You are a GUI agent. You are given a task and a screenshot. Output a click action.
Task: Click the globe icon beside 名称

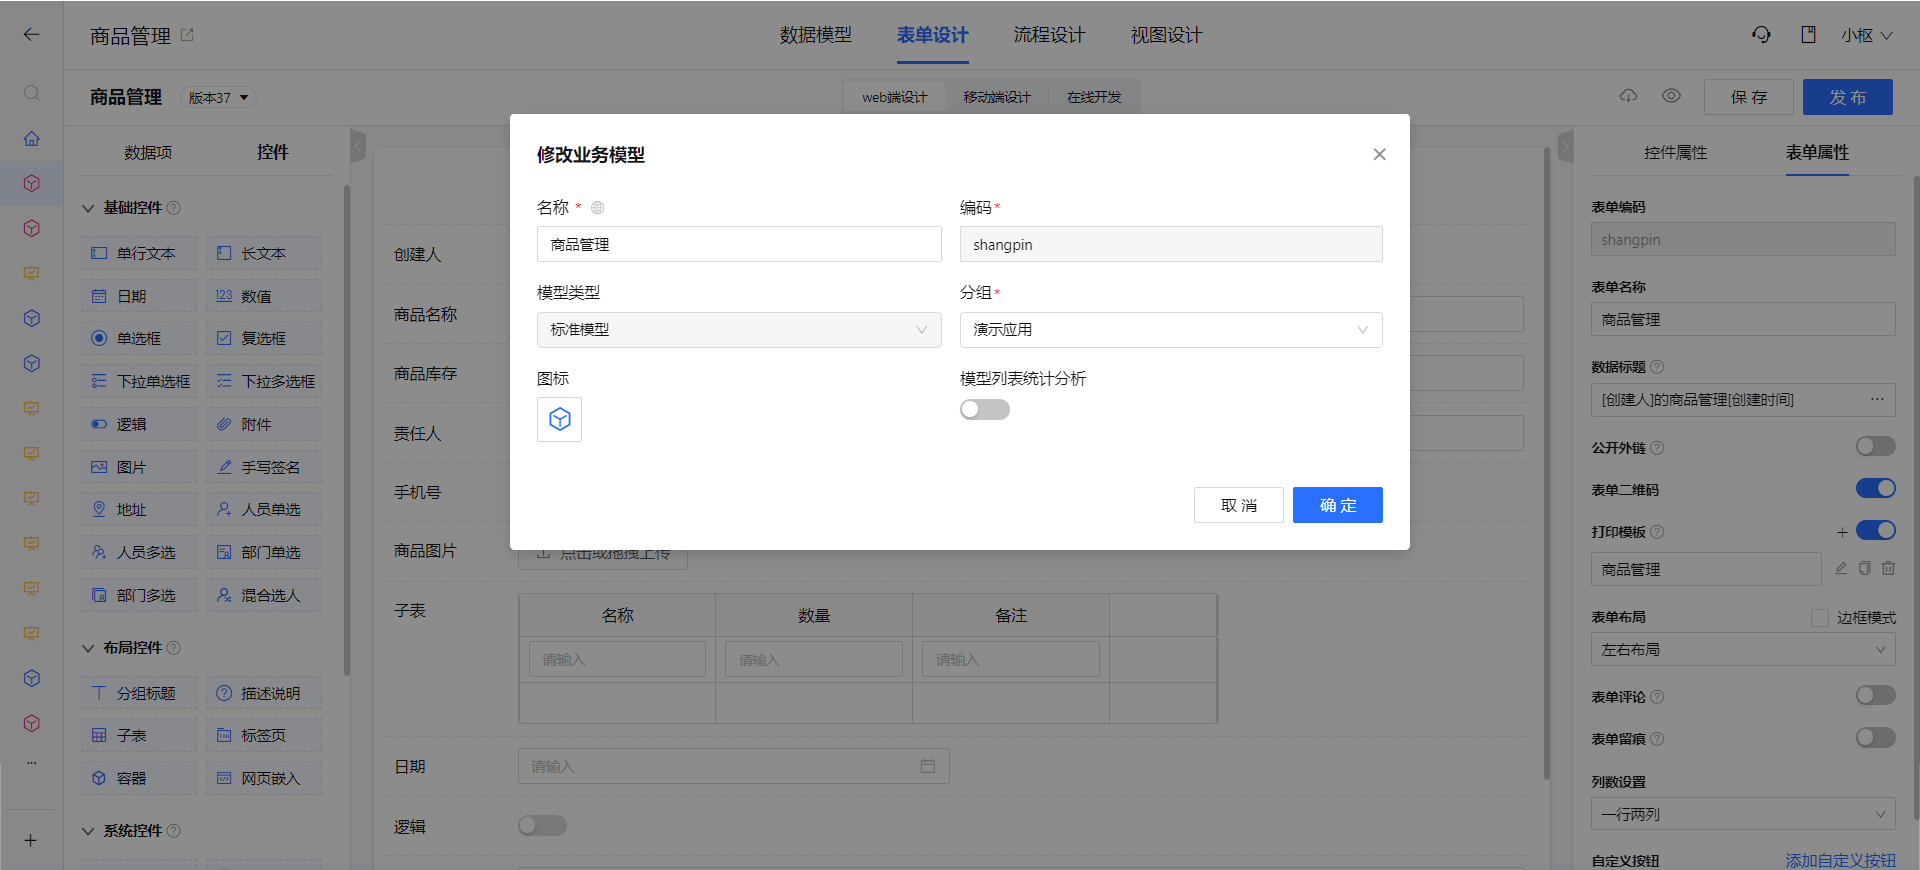[598, 208]
